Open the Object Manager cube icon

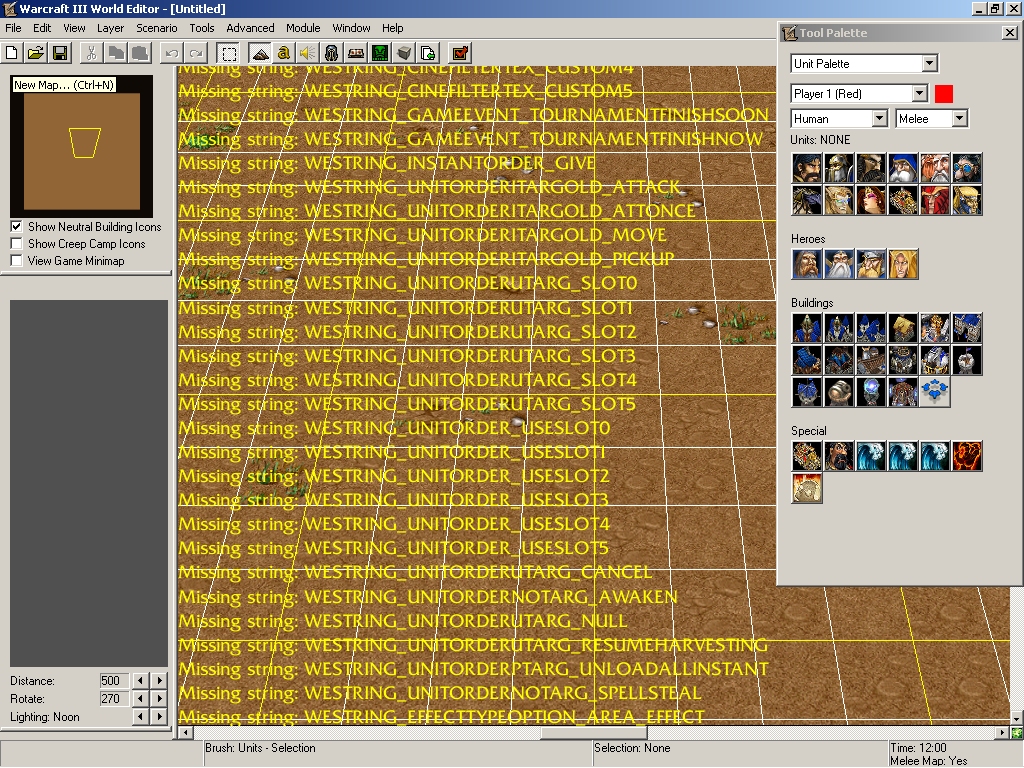point(404,53)
